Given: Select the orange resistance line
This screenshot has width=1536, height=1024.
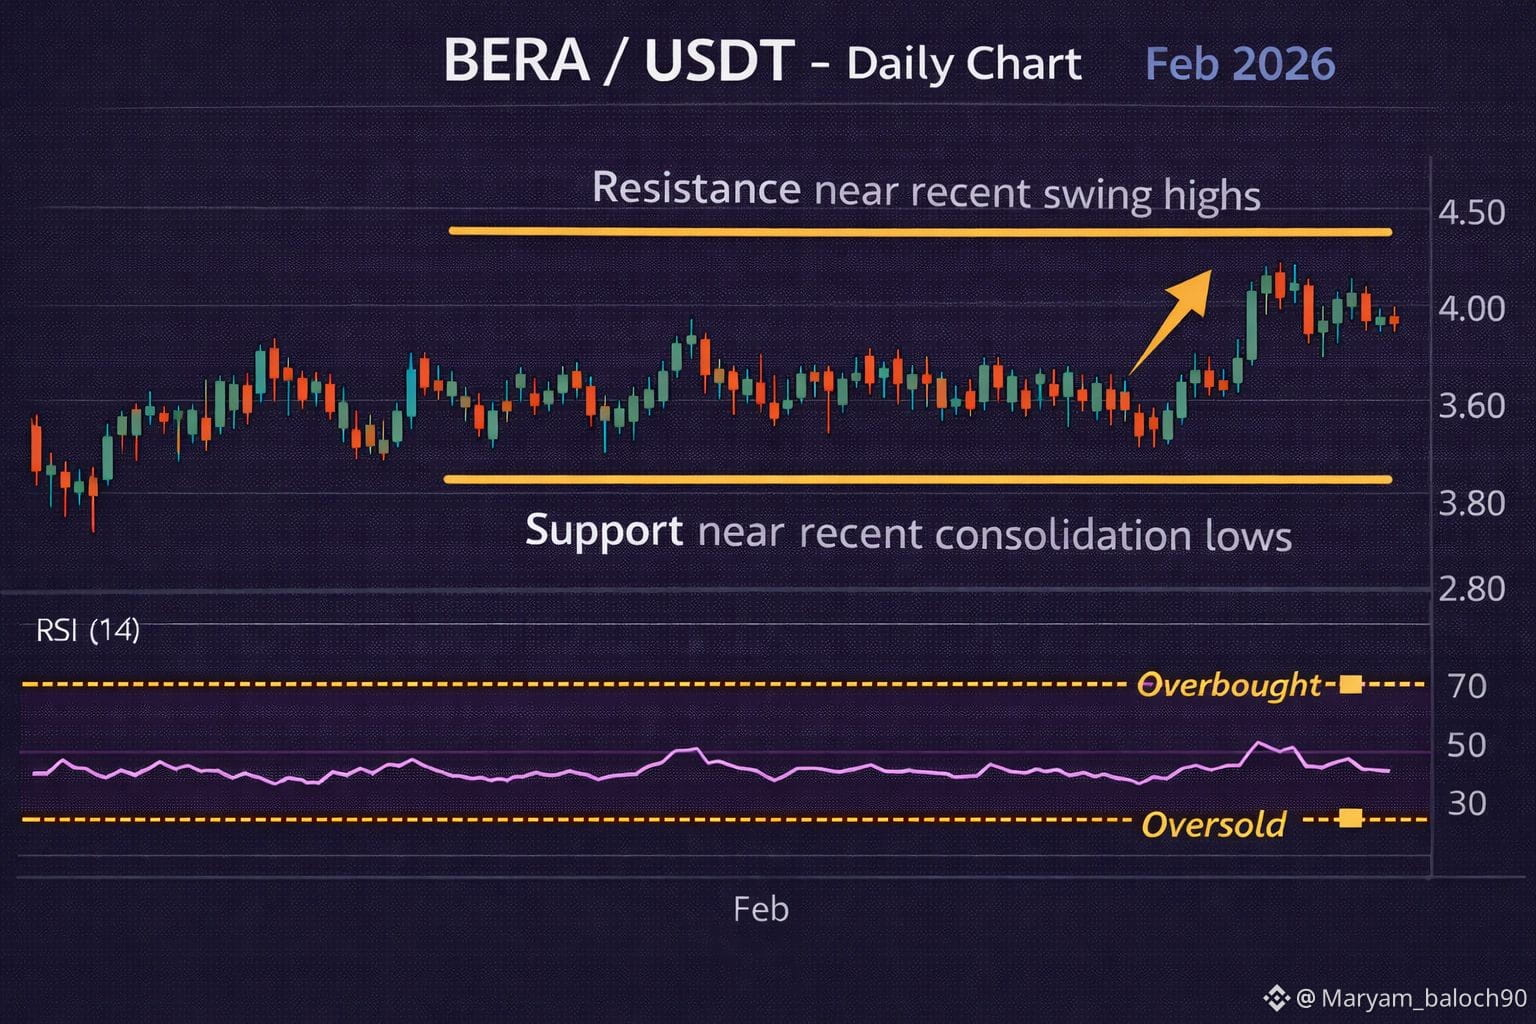Looking at the screenshot, I should click(x=920, y=232).
